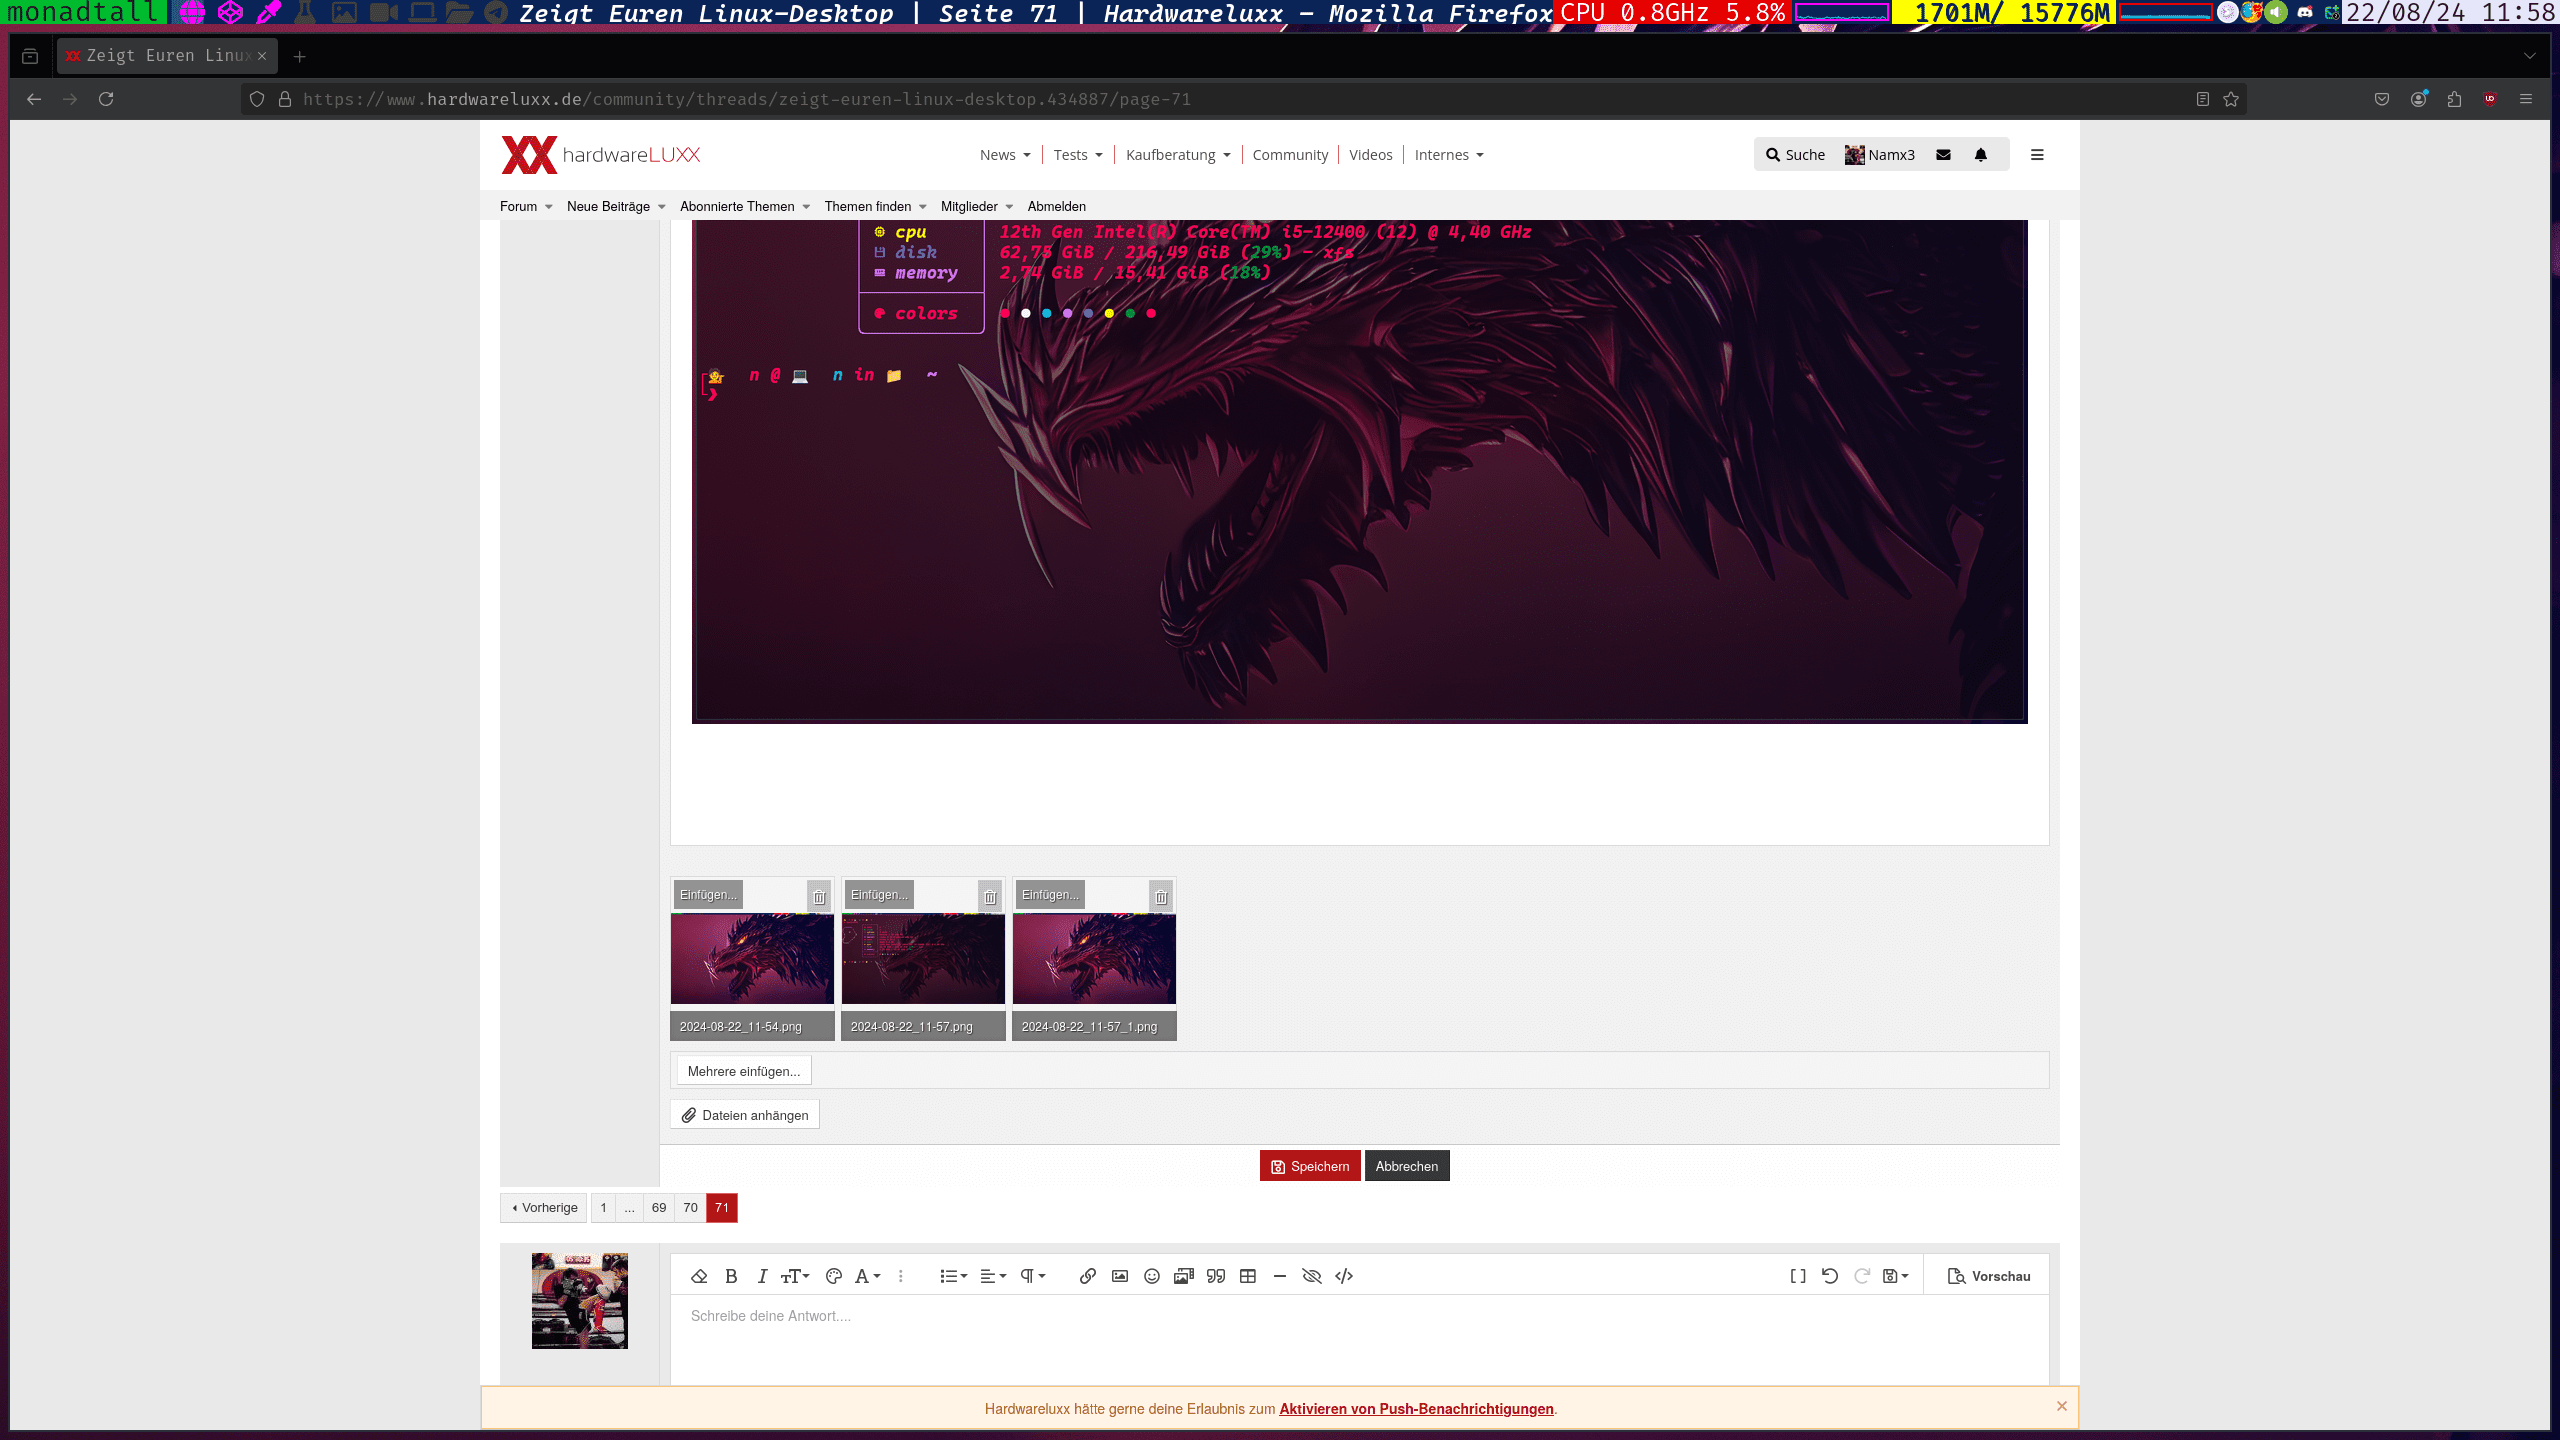The image size is (2560, 1440).
Task: Click the eraser remove-formatting icon in editor
Action: 699,1276
